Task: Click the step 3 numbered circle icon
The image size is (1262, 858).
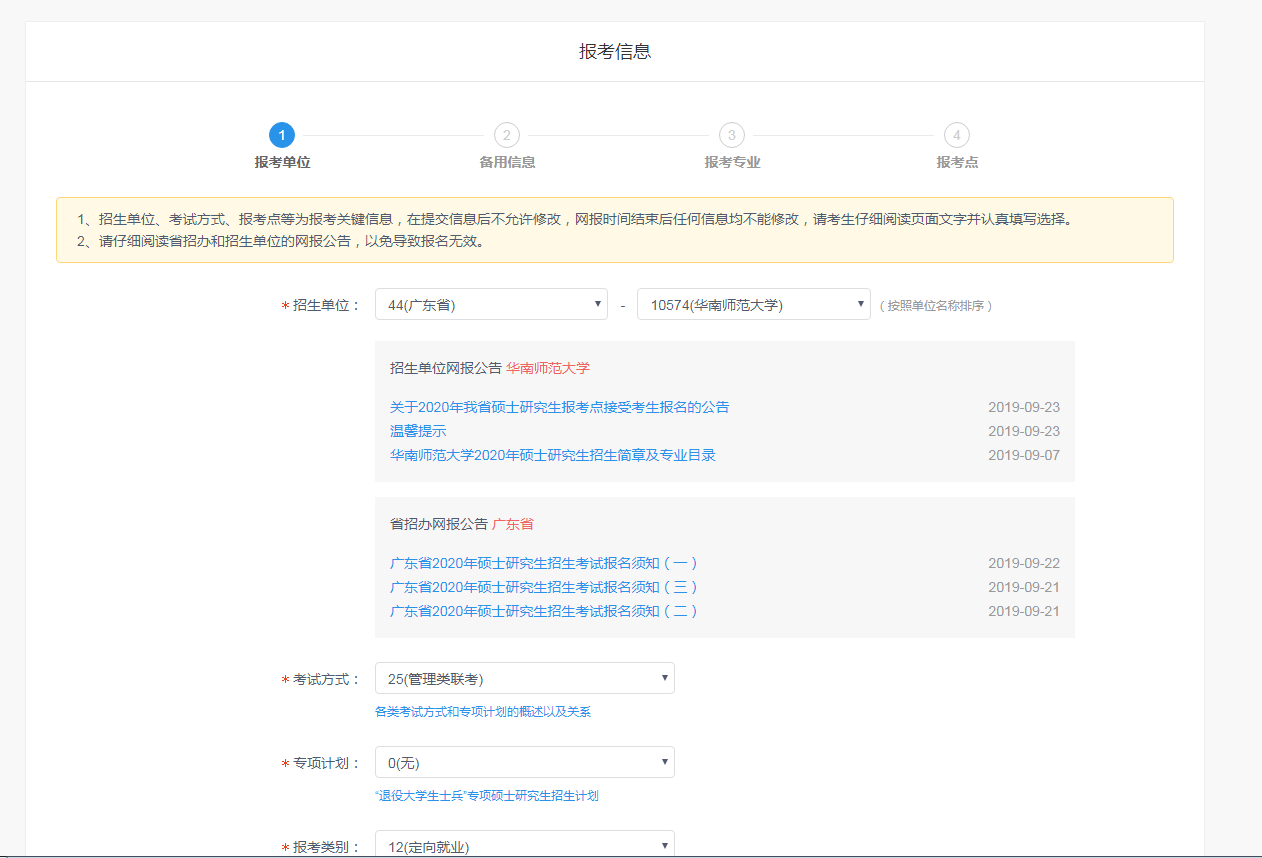Action: [732, 135]
